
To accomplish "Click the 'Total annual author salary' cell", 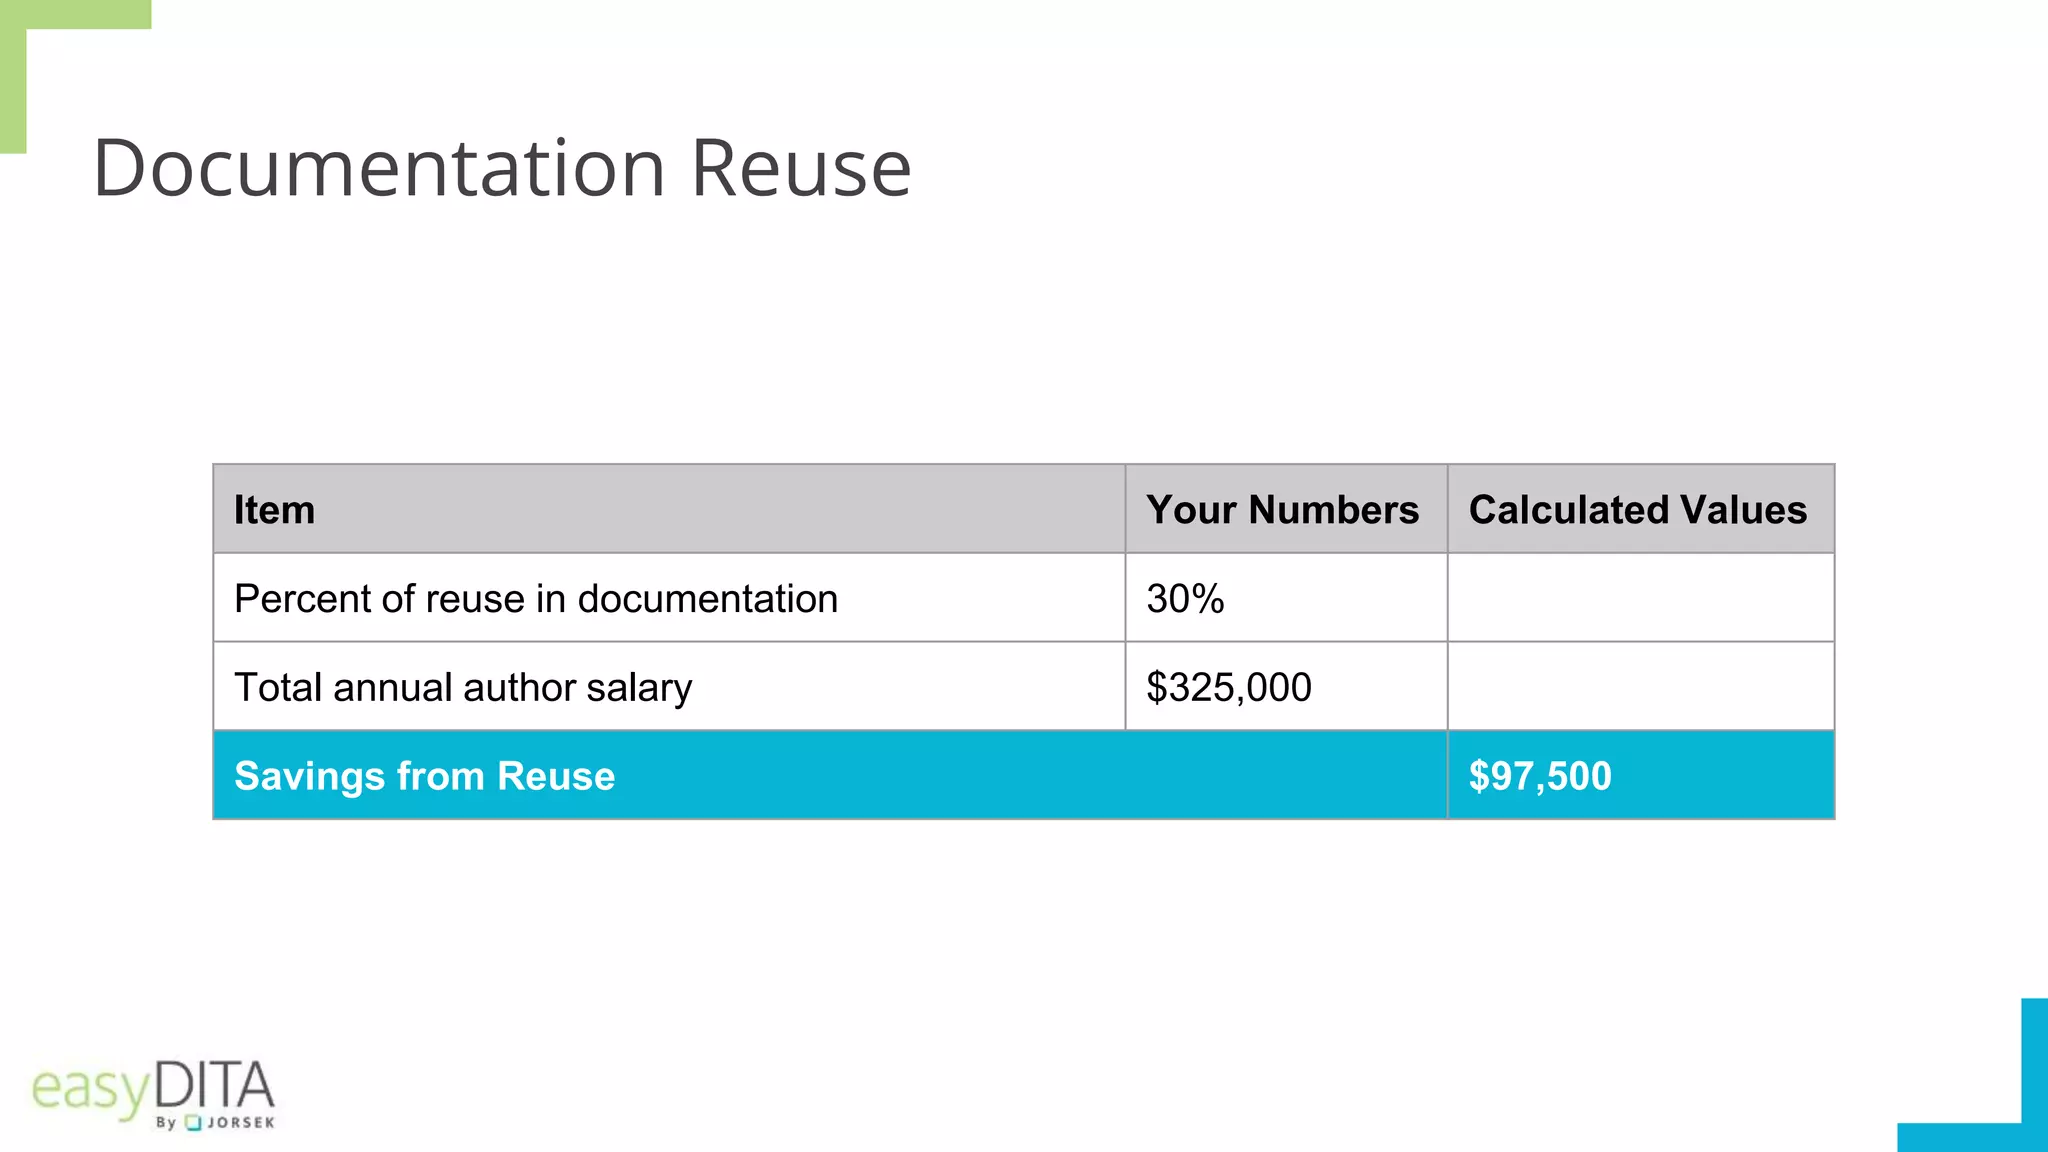I will click(463, 688).
